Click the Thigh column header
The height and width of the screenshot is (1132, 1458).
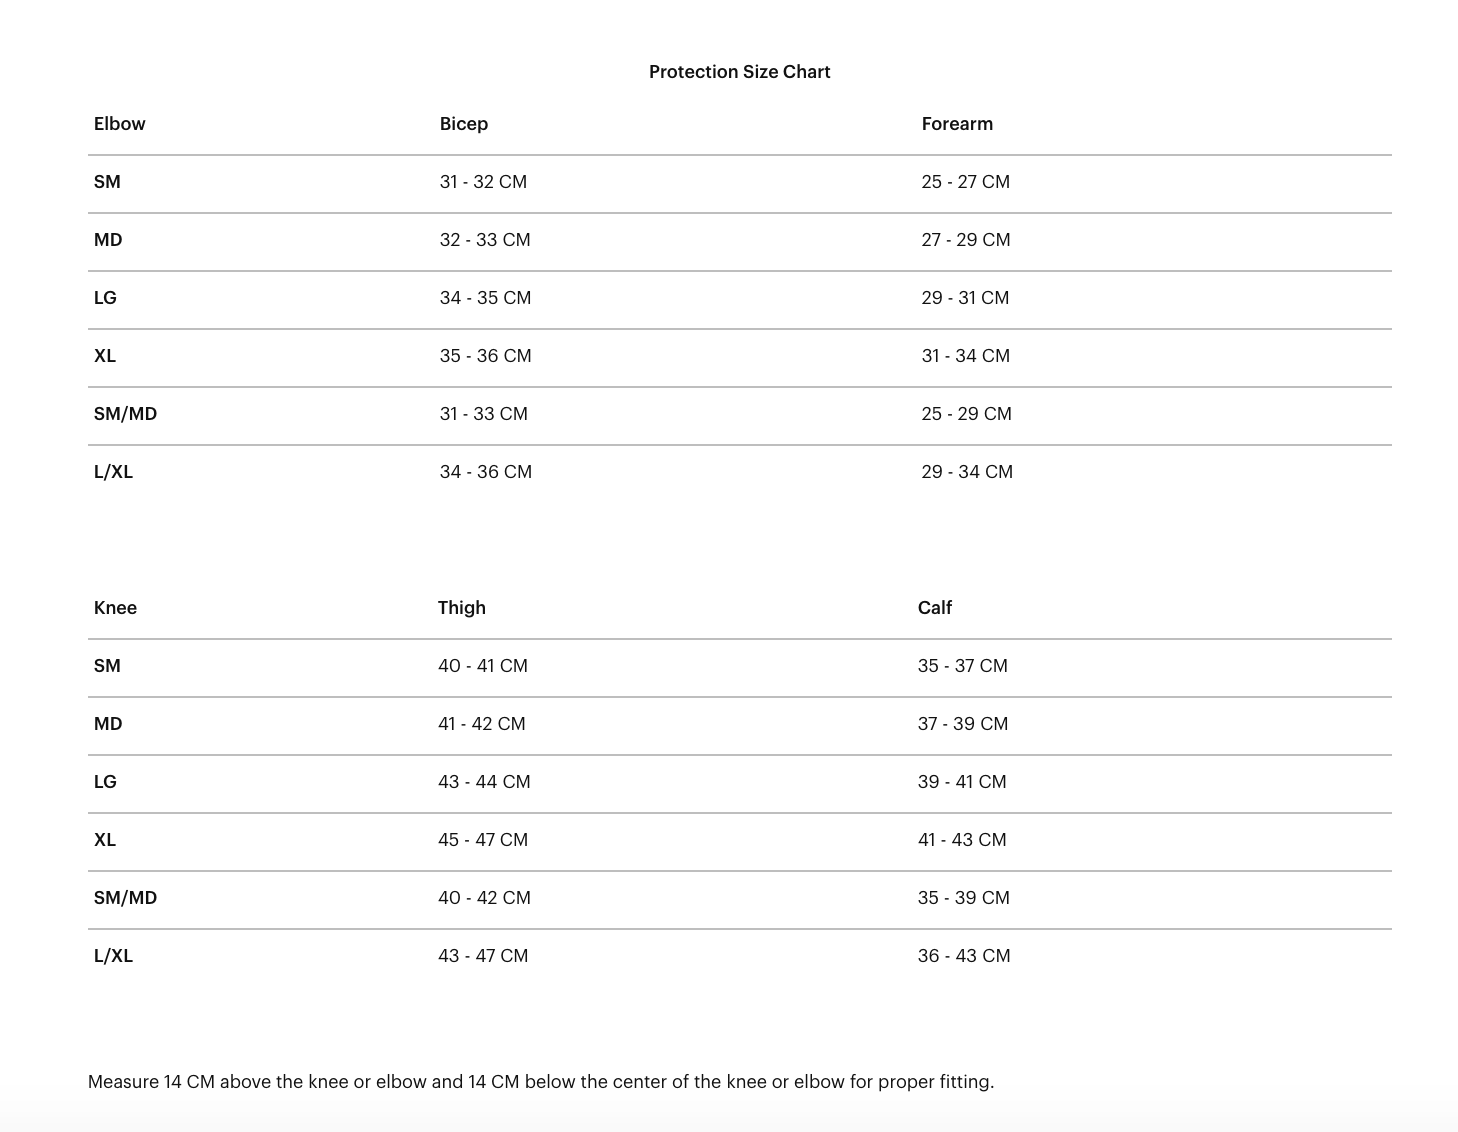(462, 608)
